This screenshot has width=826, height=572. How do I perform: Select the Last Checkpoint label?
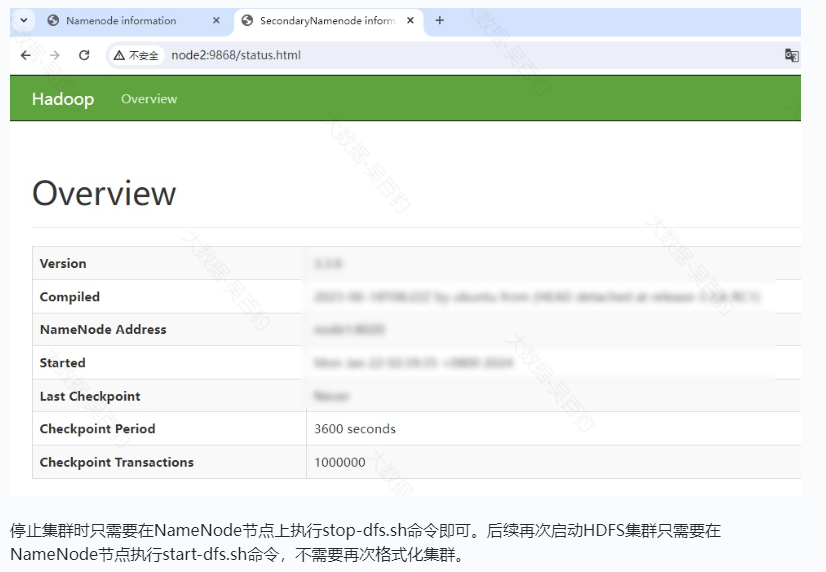click(90, 397)
